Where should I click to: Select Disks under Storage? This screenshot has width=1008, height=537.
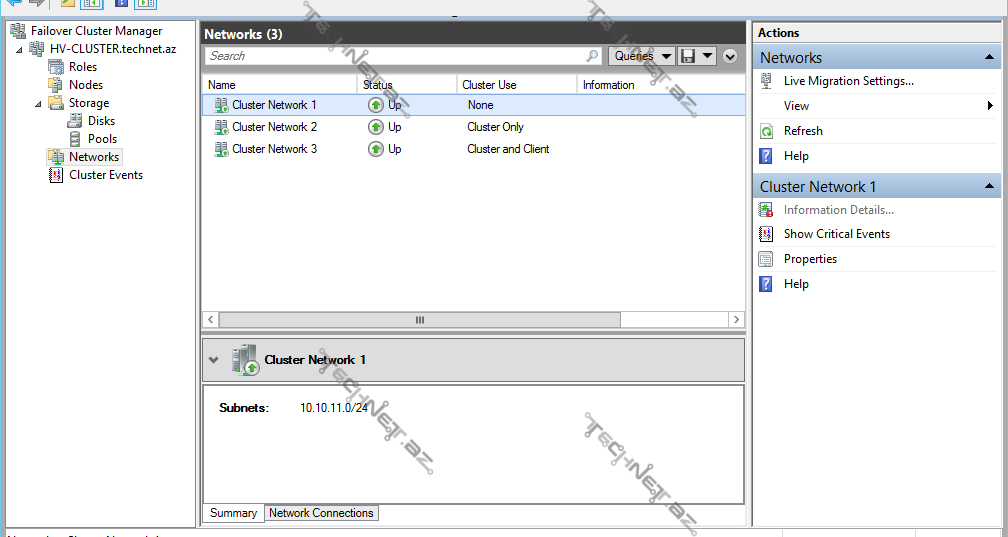tap(101, 121)
